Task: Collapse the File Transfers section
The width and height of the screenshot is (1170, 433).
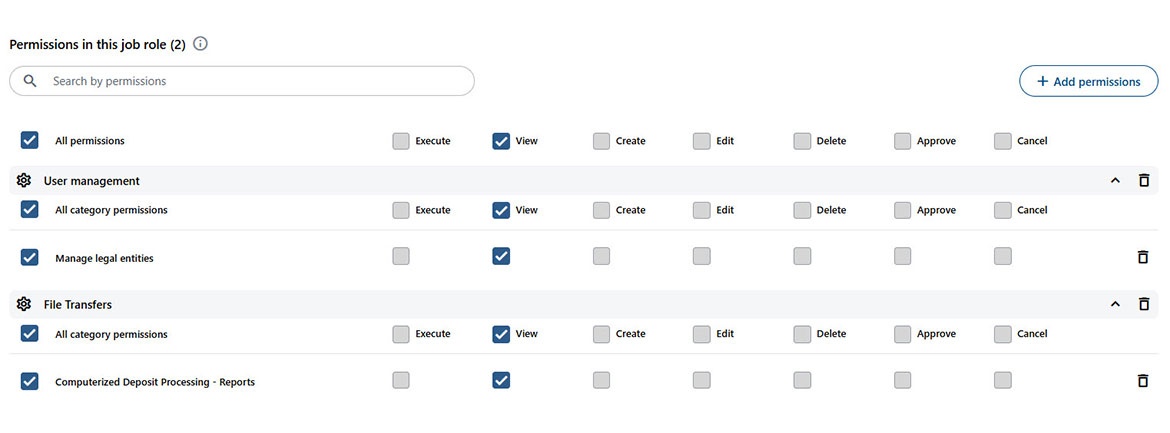Action: tap(1115, 304)
